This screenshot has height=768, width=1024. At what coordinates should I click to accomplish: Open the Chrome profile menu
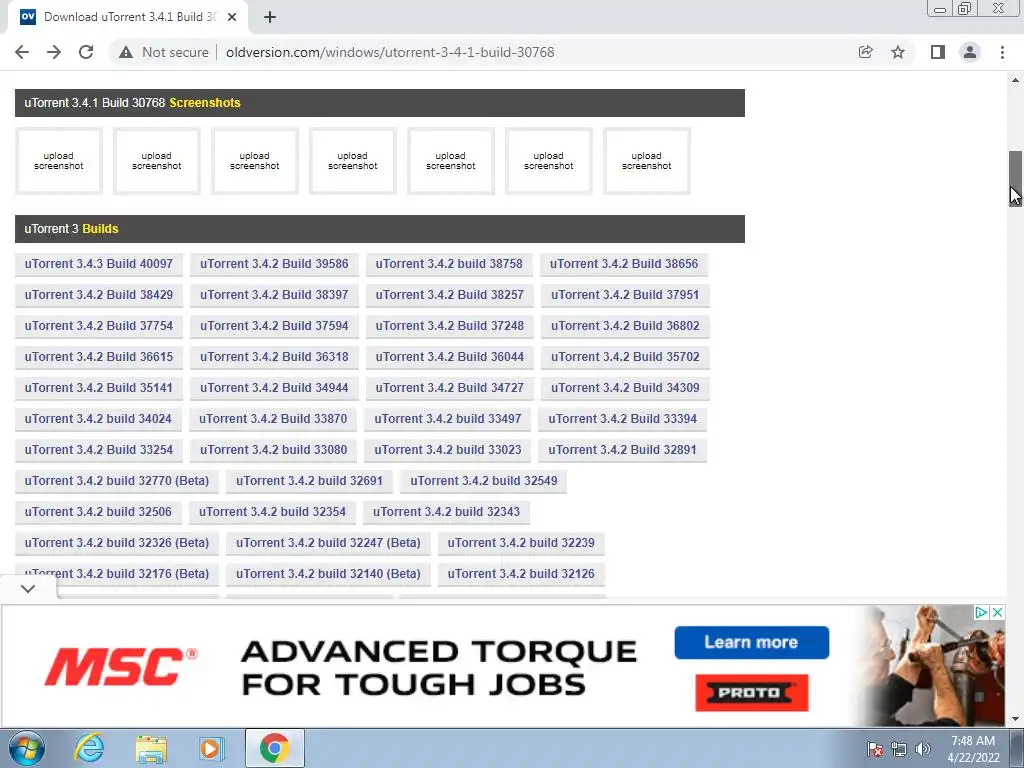(x=970, y=52)
